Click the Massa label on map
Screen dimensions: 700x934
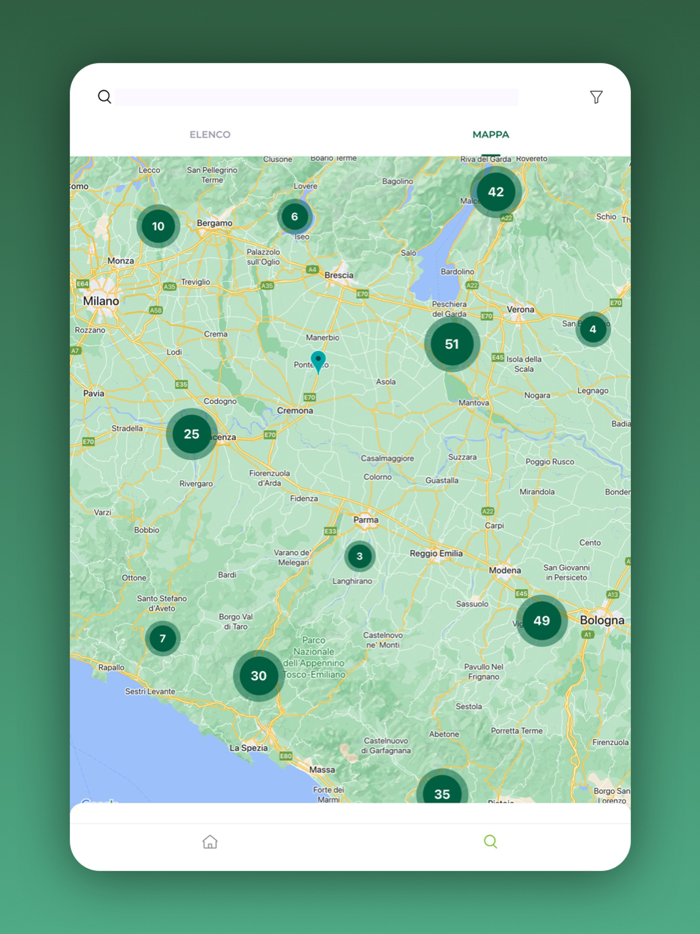tap(322, 770)
